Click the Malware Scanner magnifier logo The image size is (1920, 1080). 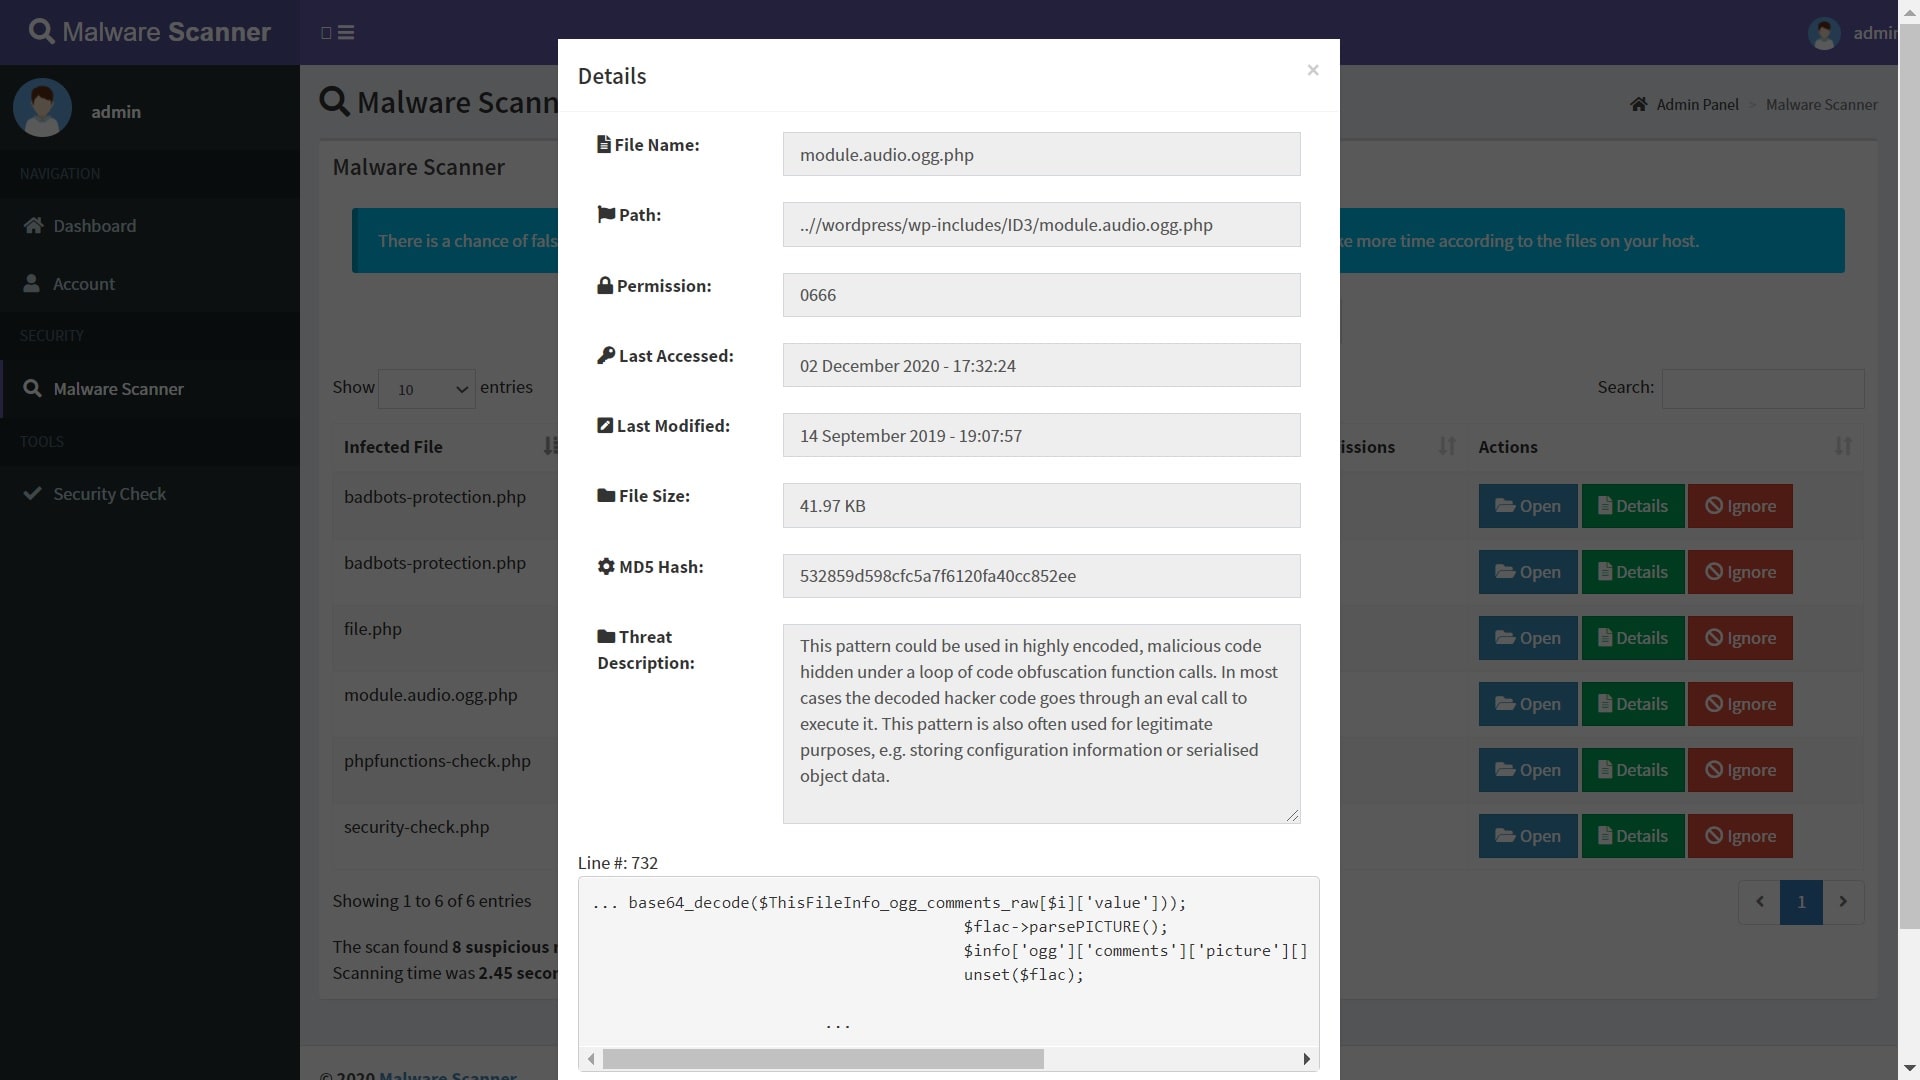41,32
